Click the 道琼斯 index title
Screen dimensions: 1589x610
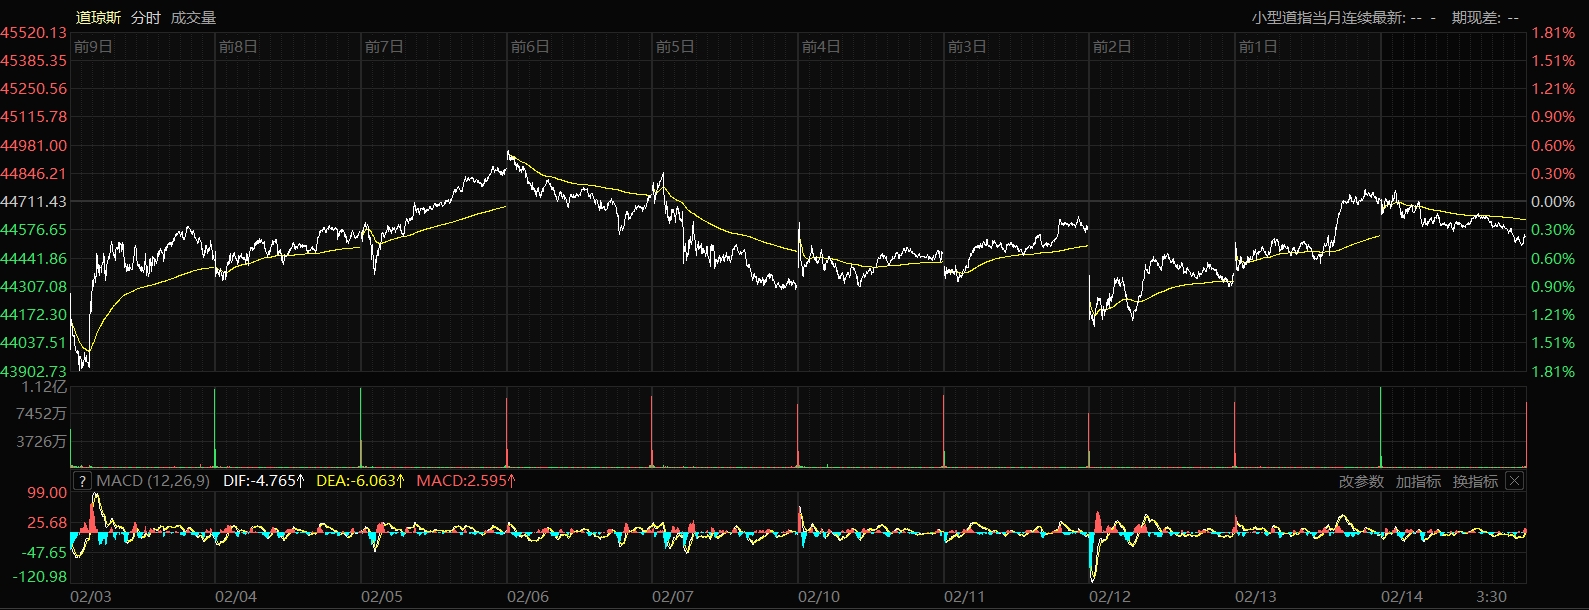pos(98,17)
